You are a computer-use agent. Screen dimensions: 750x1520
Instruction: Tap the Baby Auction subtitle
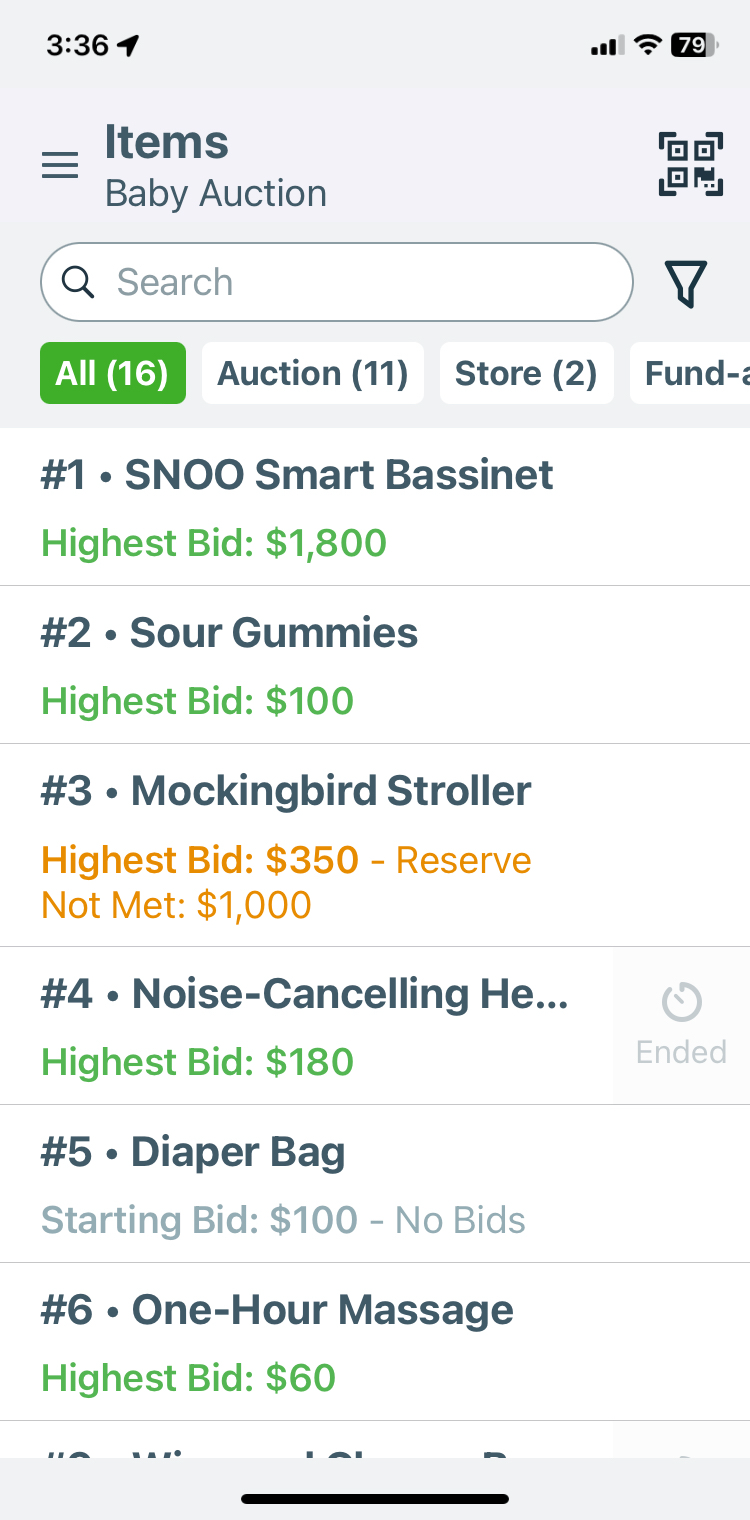216,193
